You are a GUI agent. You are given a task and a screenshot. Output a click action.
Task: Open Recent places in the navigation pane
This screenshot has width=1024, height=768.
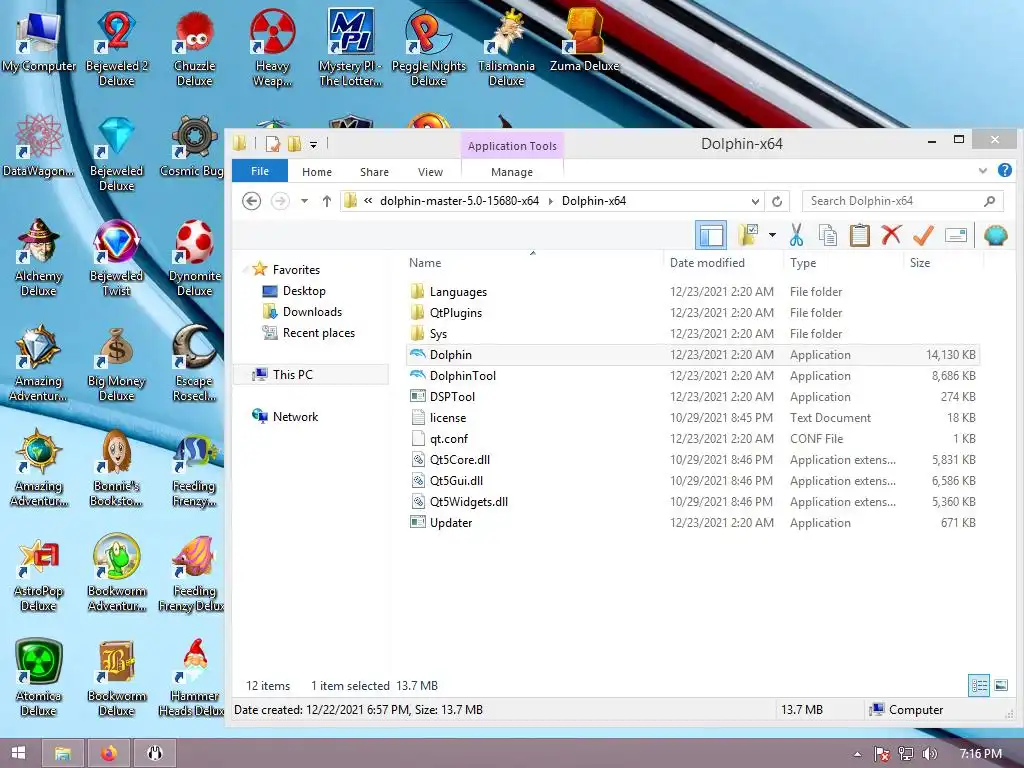318,332
